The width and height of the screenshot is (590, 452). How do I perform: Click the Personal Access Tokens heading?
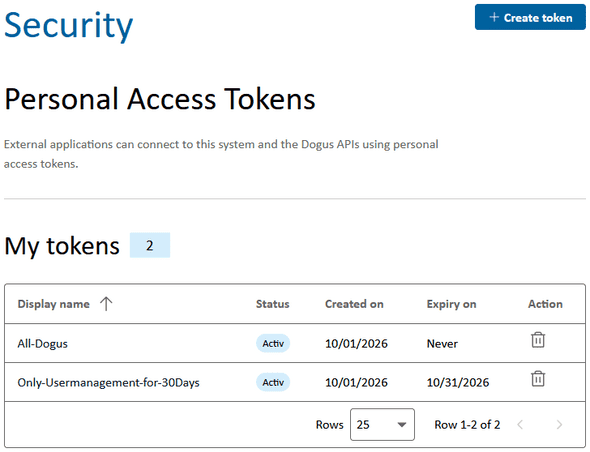160,99
